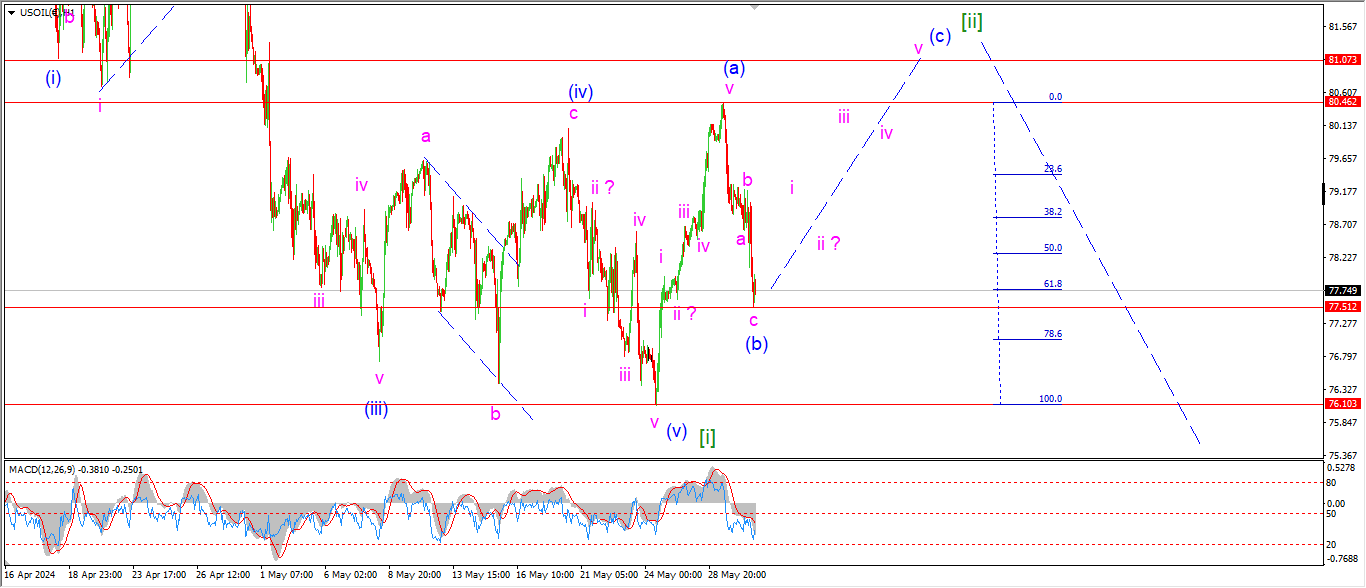Click the 24 May 00:00 time axis label

click(x=673, y=575)
